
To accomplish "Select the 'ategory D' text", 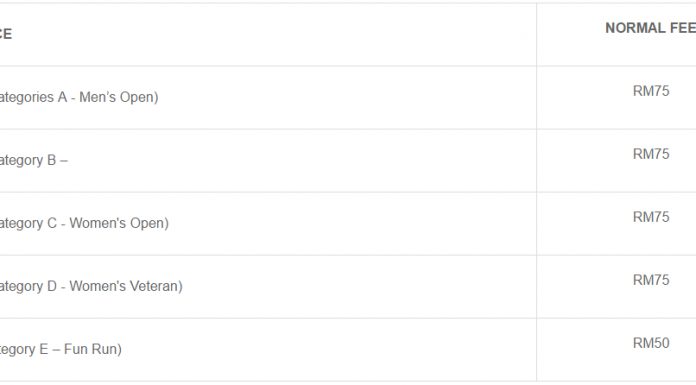I will [28, 286].
